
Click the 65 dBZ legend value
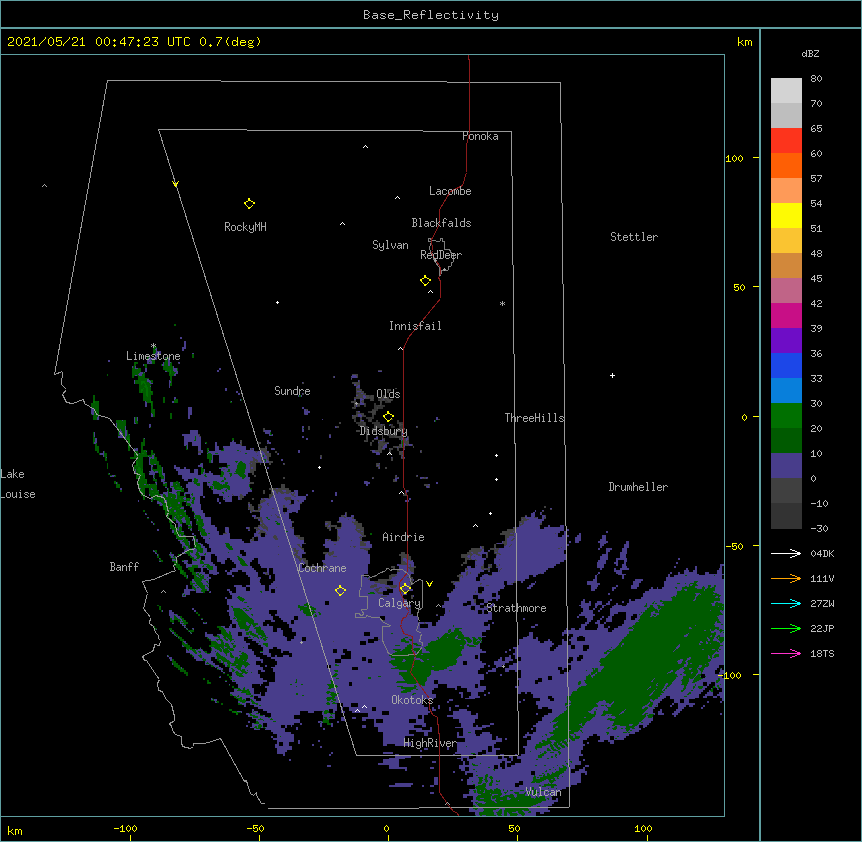point(816,128)
